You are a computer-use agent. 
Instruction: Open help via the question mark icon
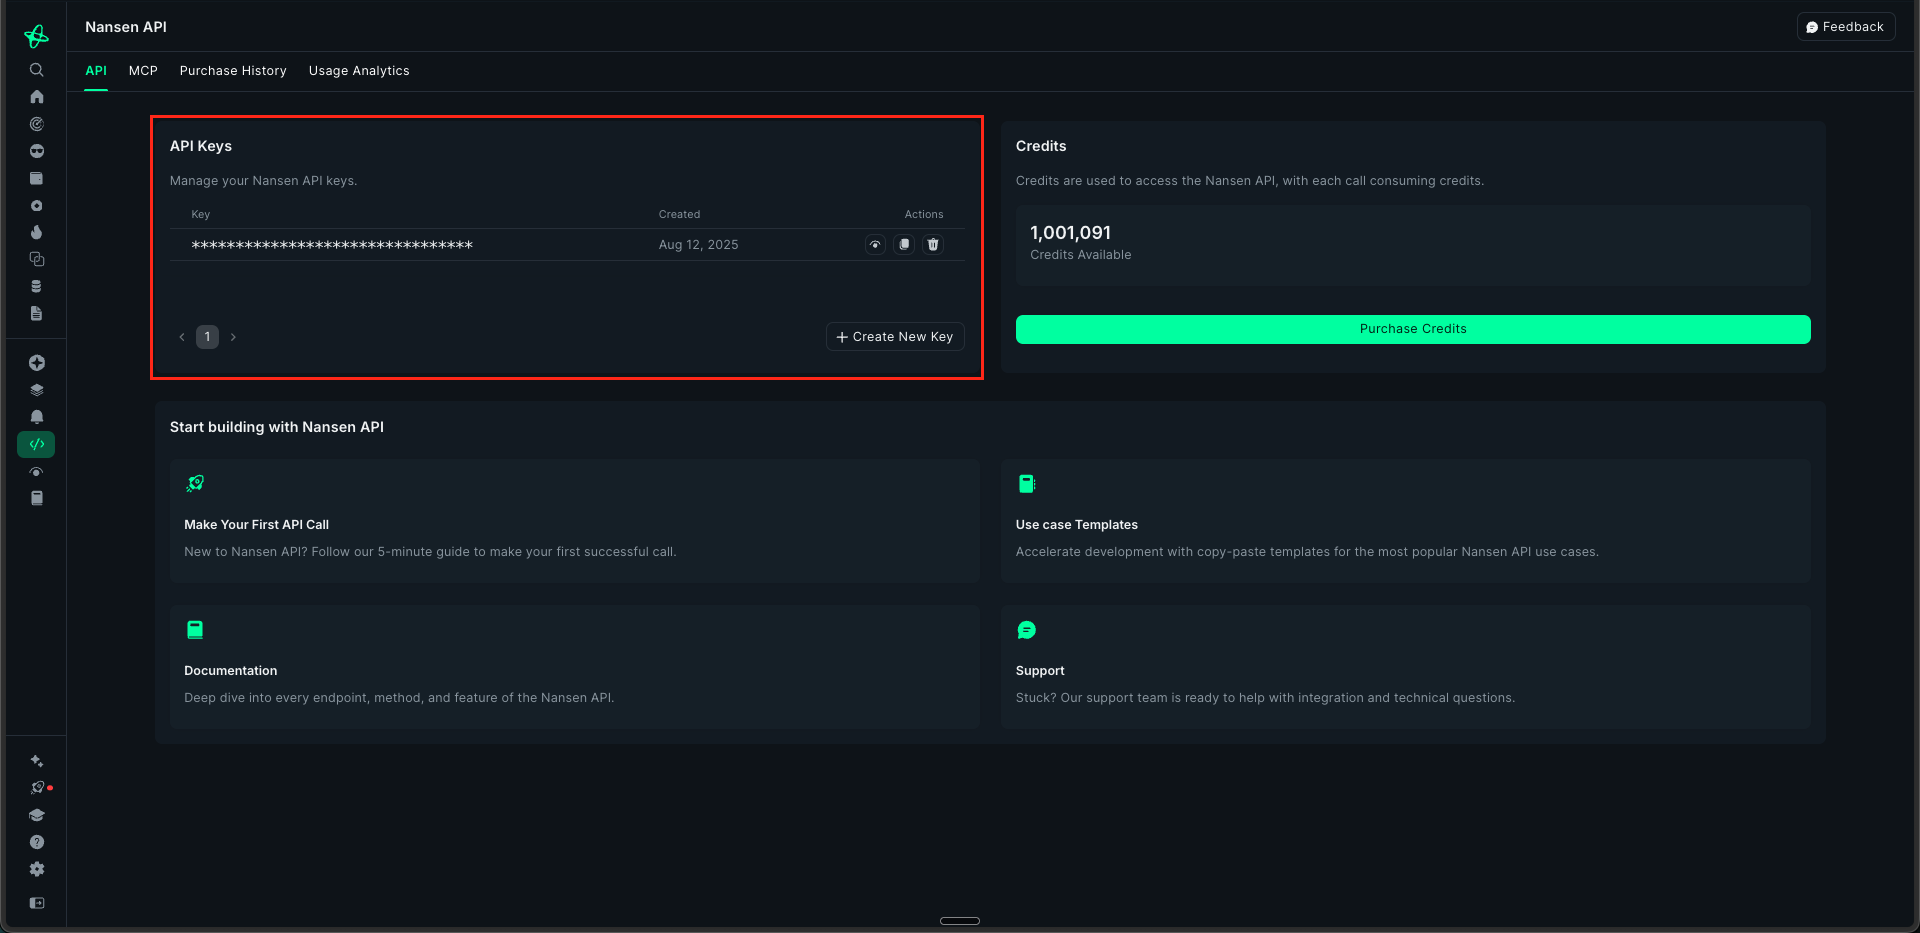point(37,842)
